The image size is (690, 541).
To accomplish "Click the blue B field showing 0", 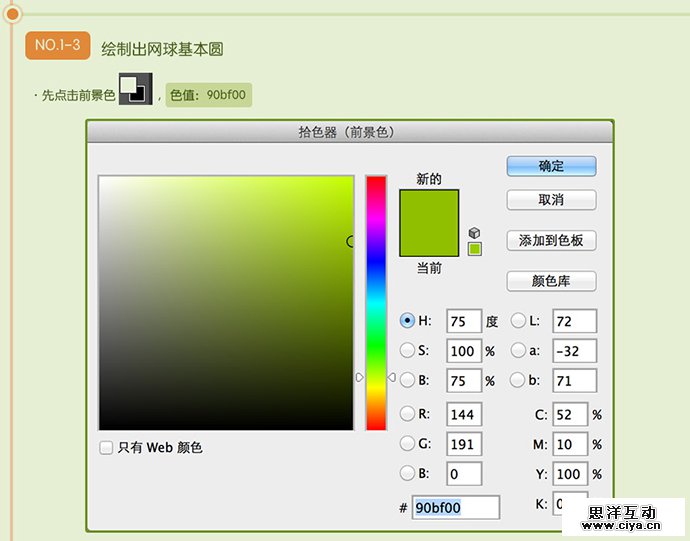I will (464, 474).
